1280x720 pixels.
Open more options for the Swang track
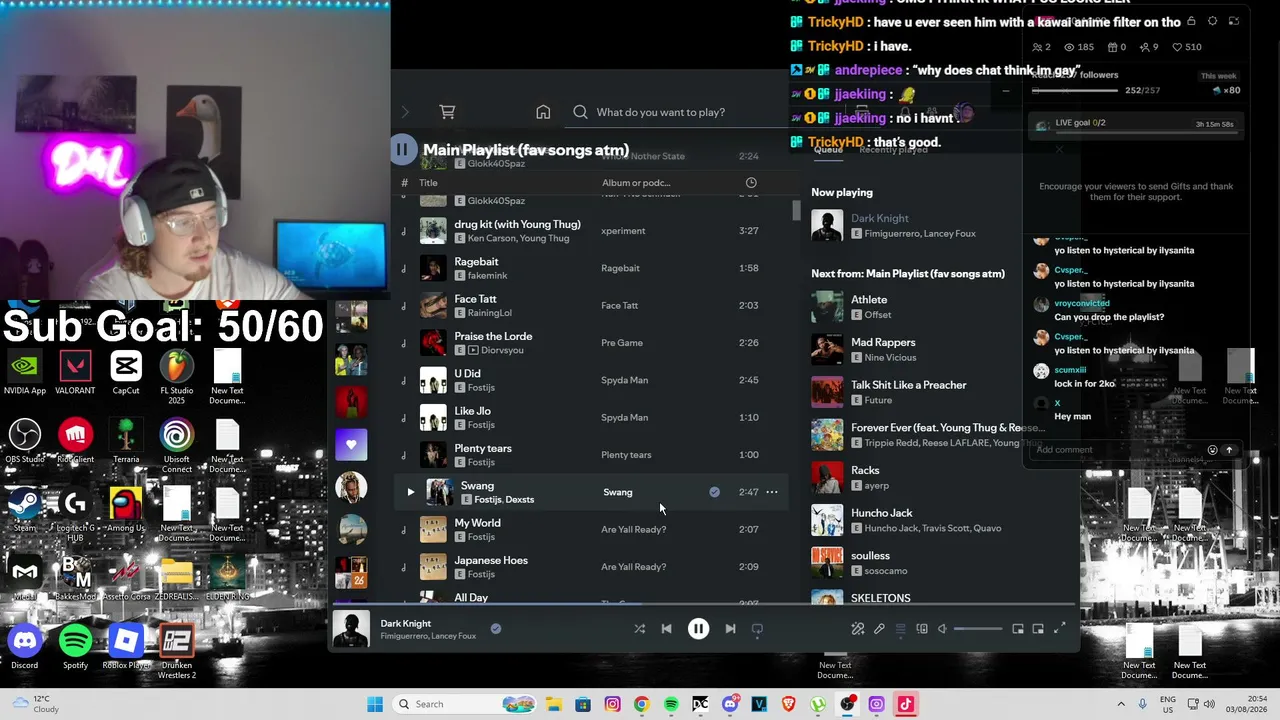click(x=772, y=492)
